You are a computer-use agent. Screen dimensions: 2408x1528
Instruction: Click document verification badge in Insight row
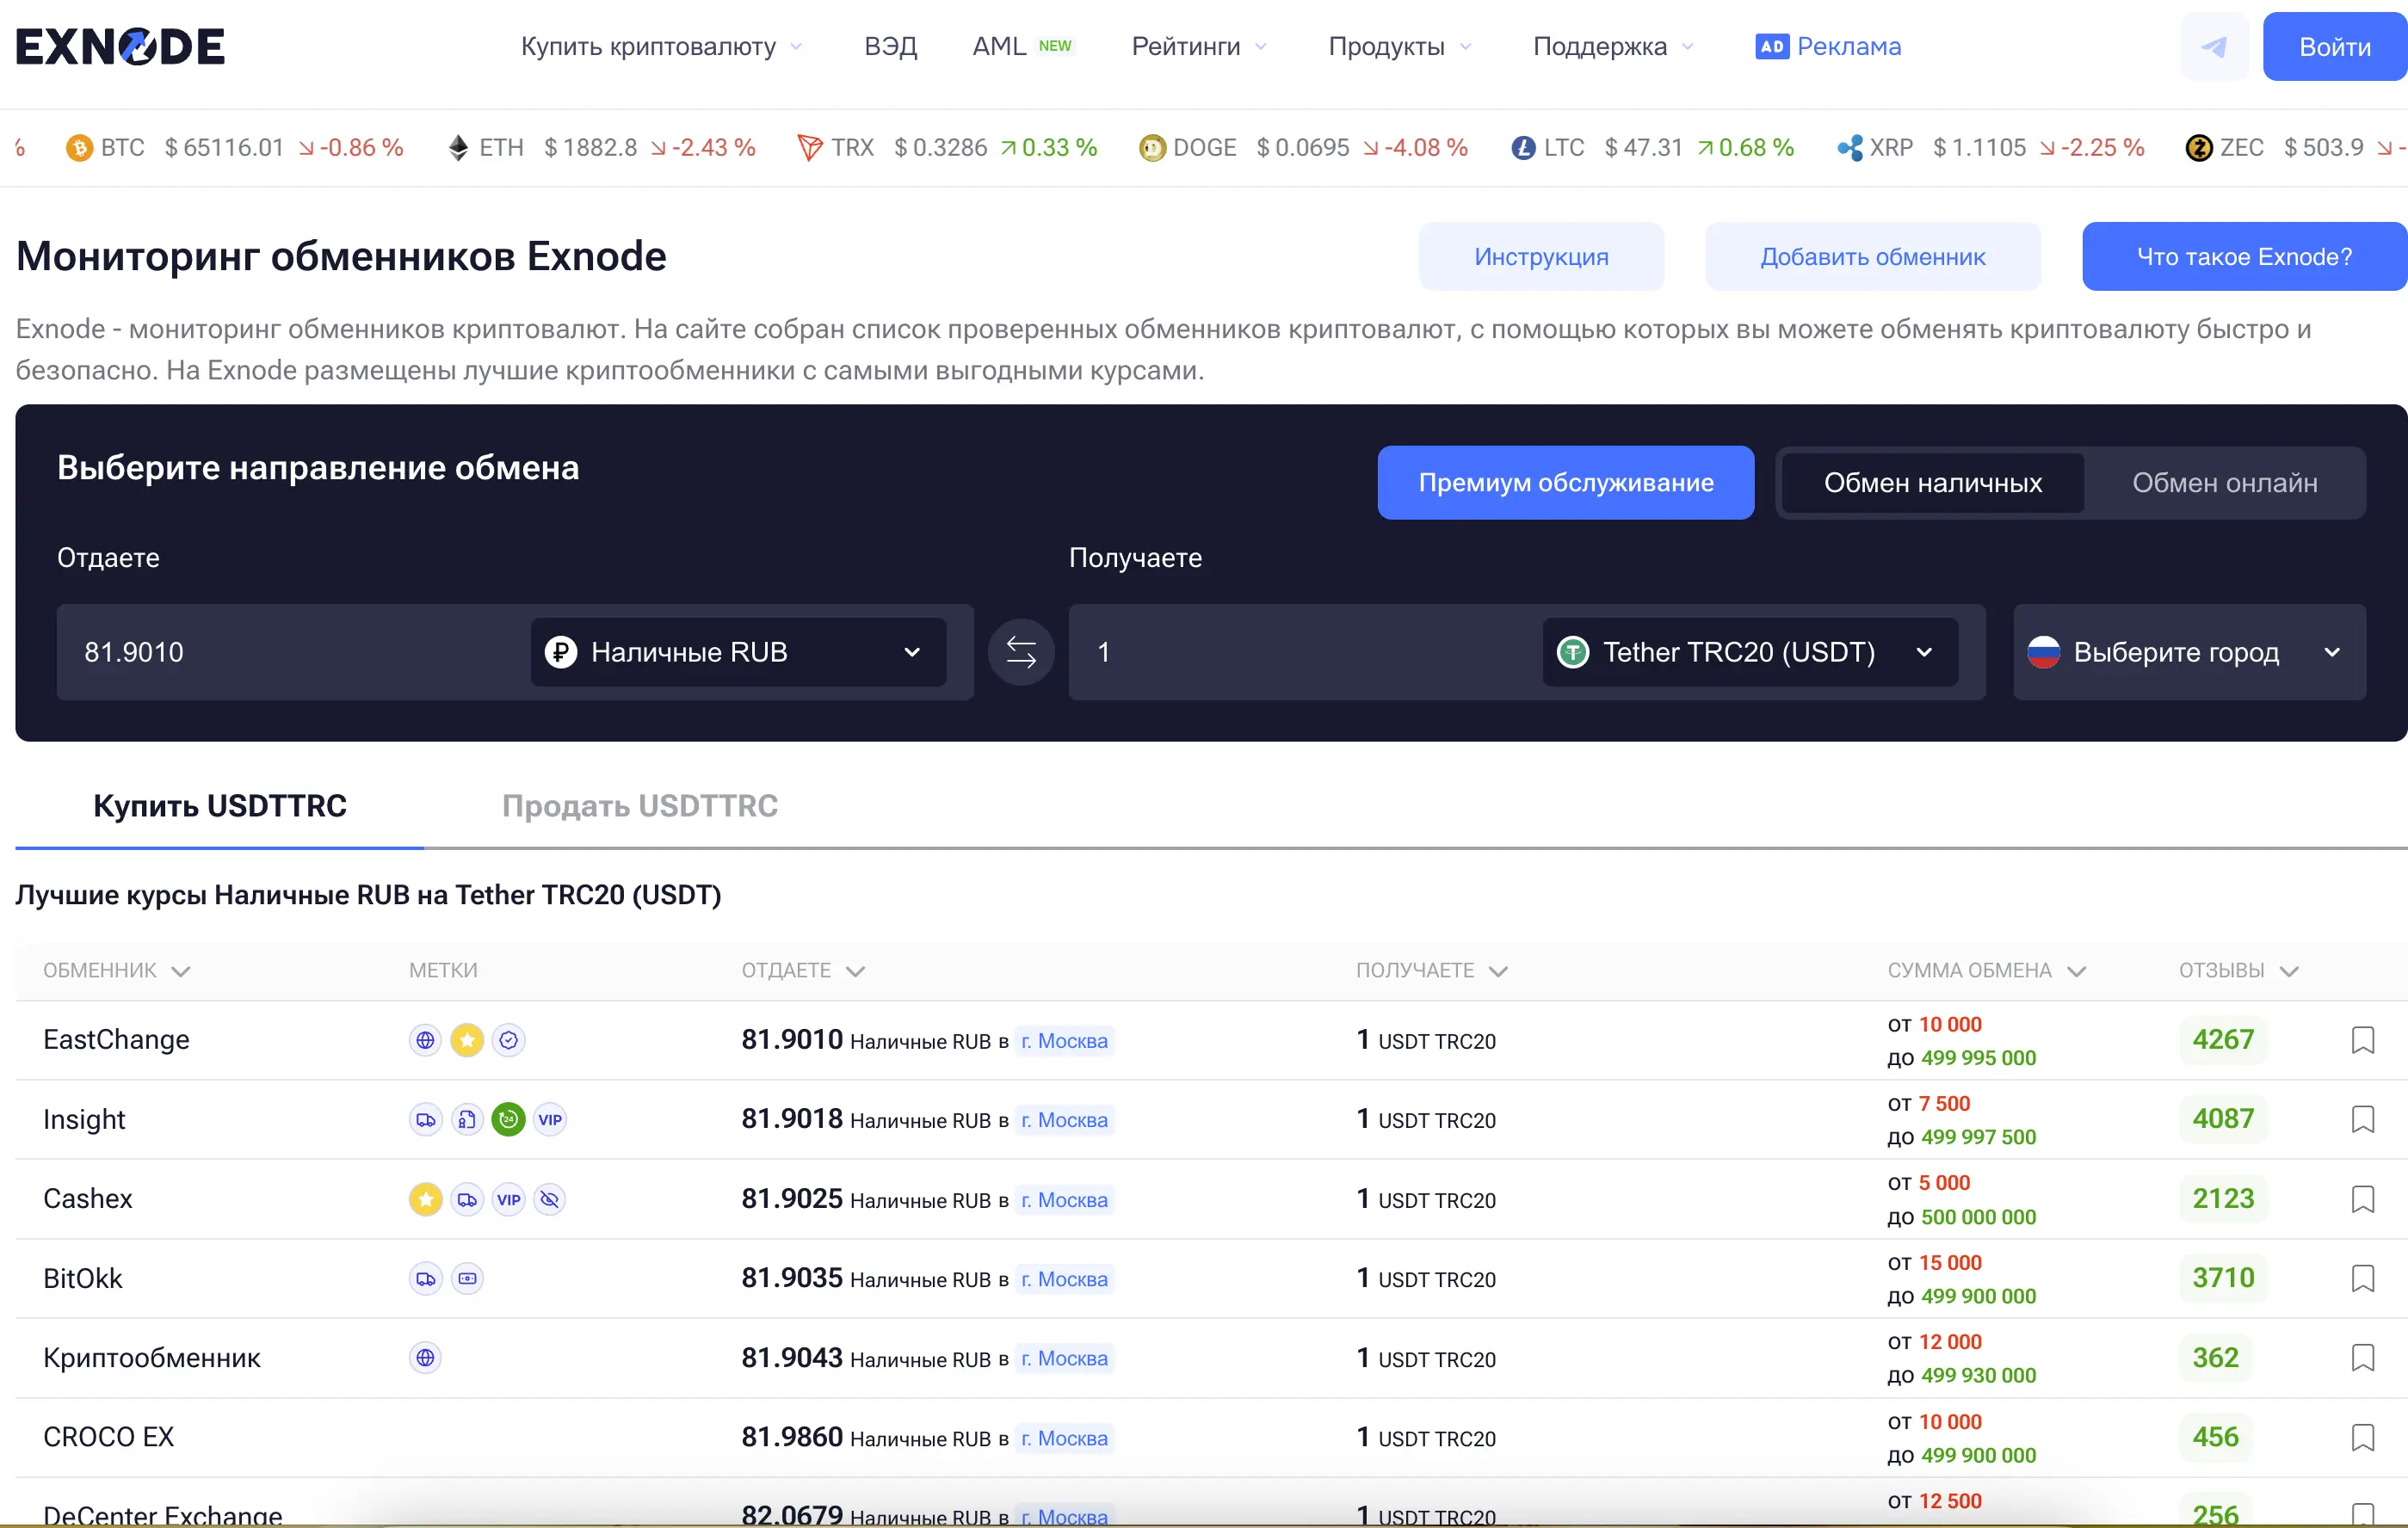[x=467, y=1119]
